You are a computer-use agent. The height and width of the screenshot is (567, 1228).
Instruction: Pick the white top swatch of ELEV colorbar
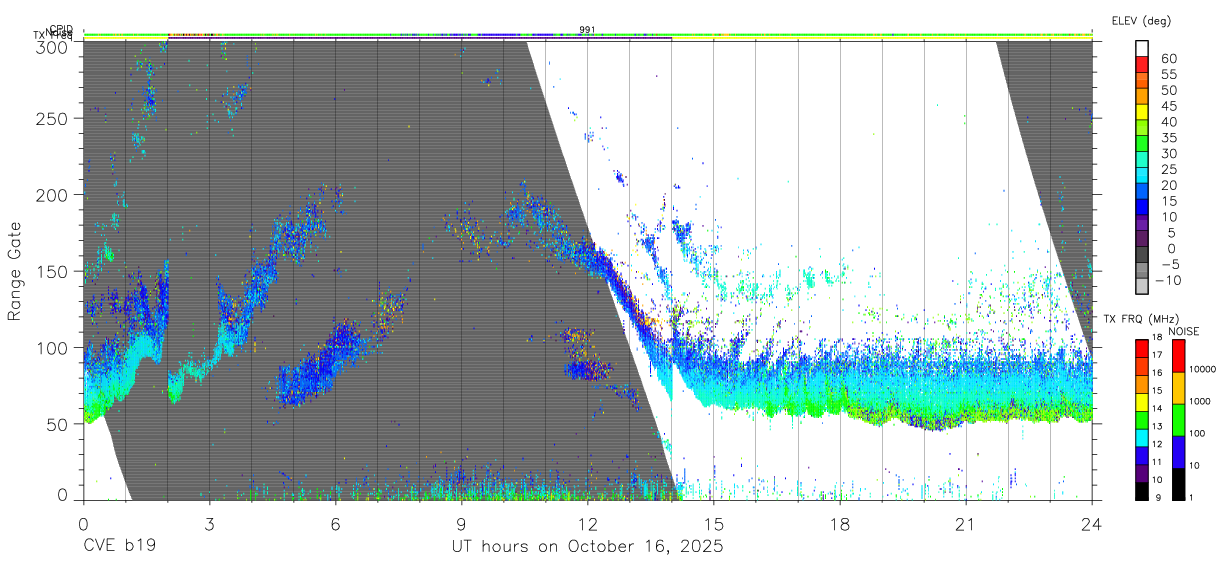pos(1141,48)
